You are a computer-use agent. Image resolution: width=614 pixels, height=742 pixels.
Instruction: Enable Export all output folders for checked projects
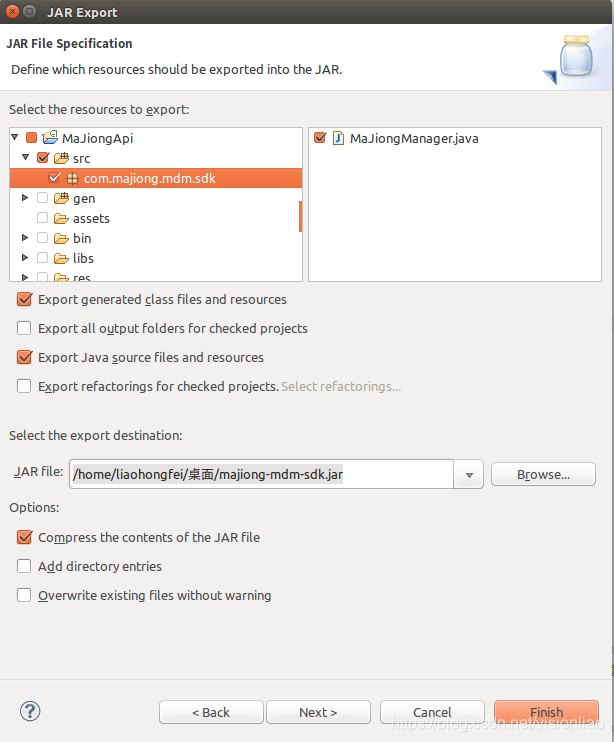tap(24, 328)
